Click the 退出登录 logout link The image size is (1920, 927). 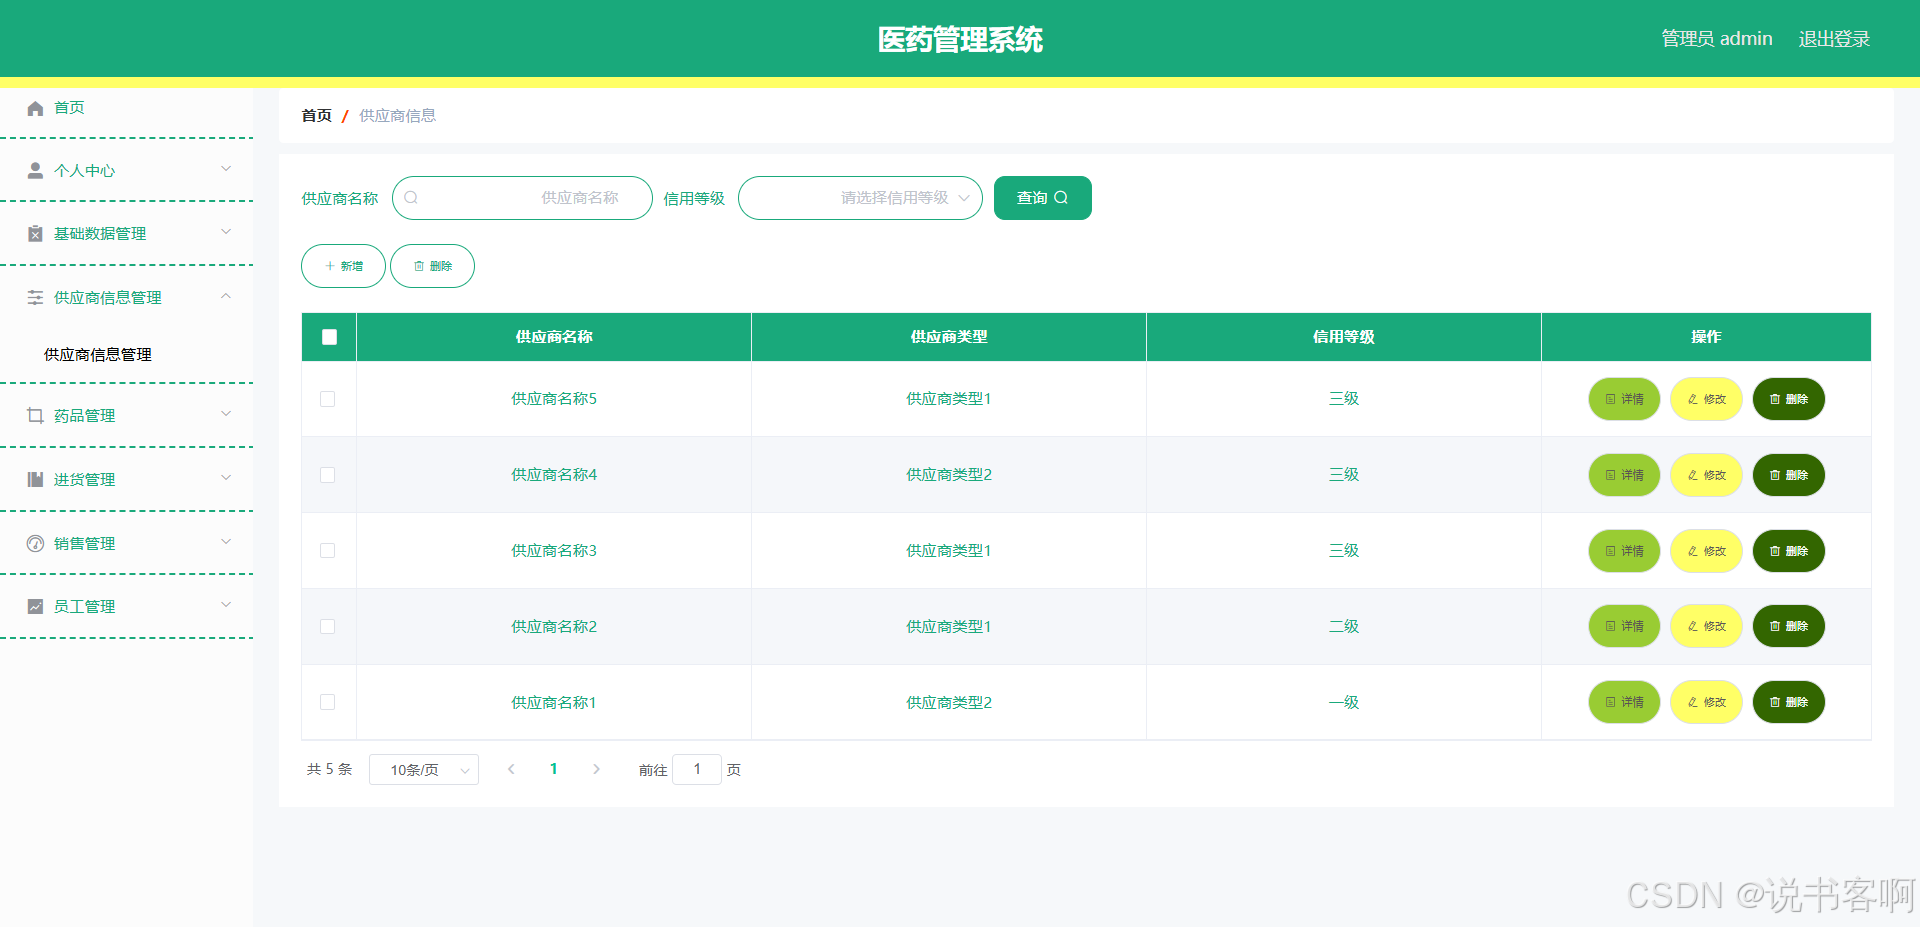1833,38
